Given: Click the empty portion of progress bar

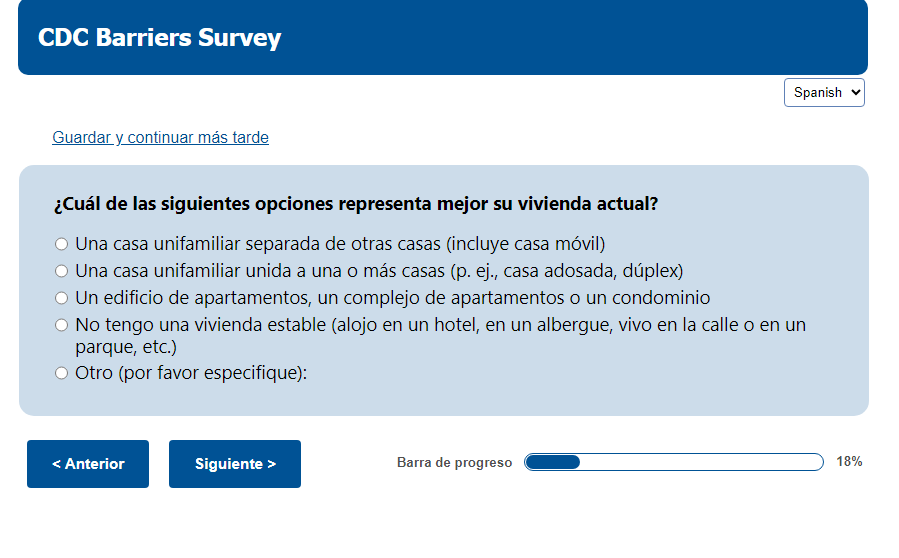Looking at the screenshot, I should [x=700, y=462].
